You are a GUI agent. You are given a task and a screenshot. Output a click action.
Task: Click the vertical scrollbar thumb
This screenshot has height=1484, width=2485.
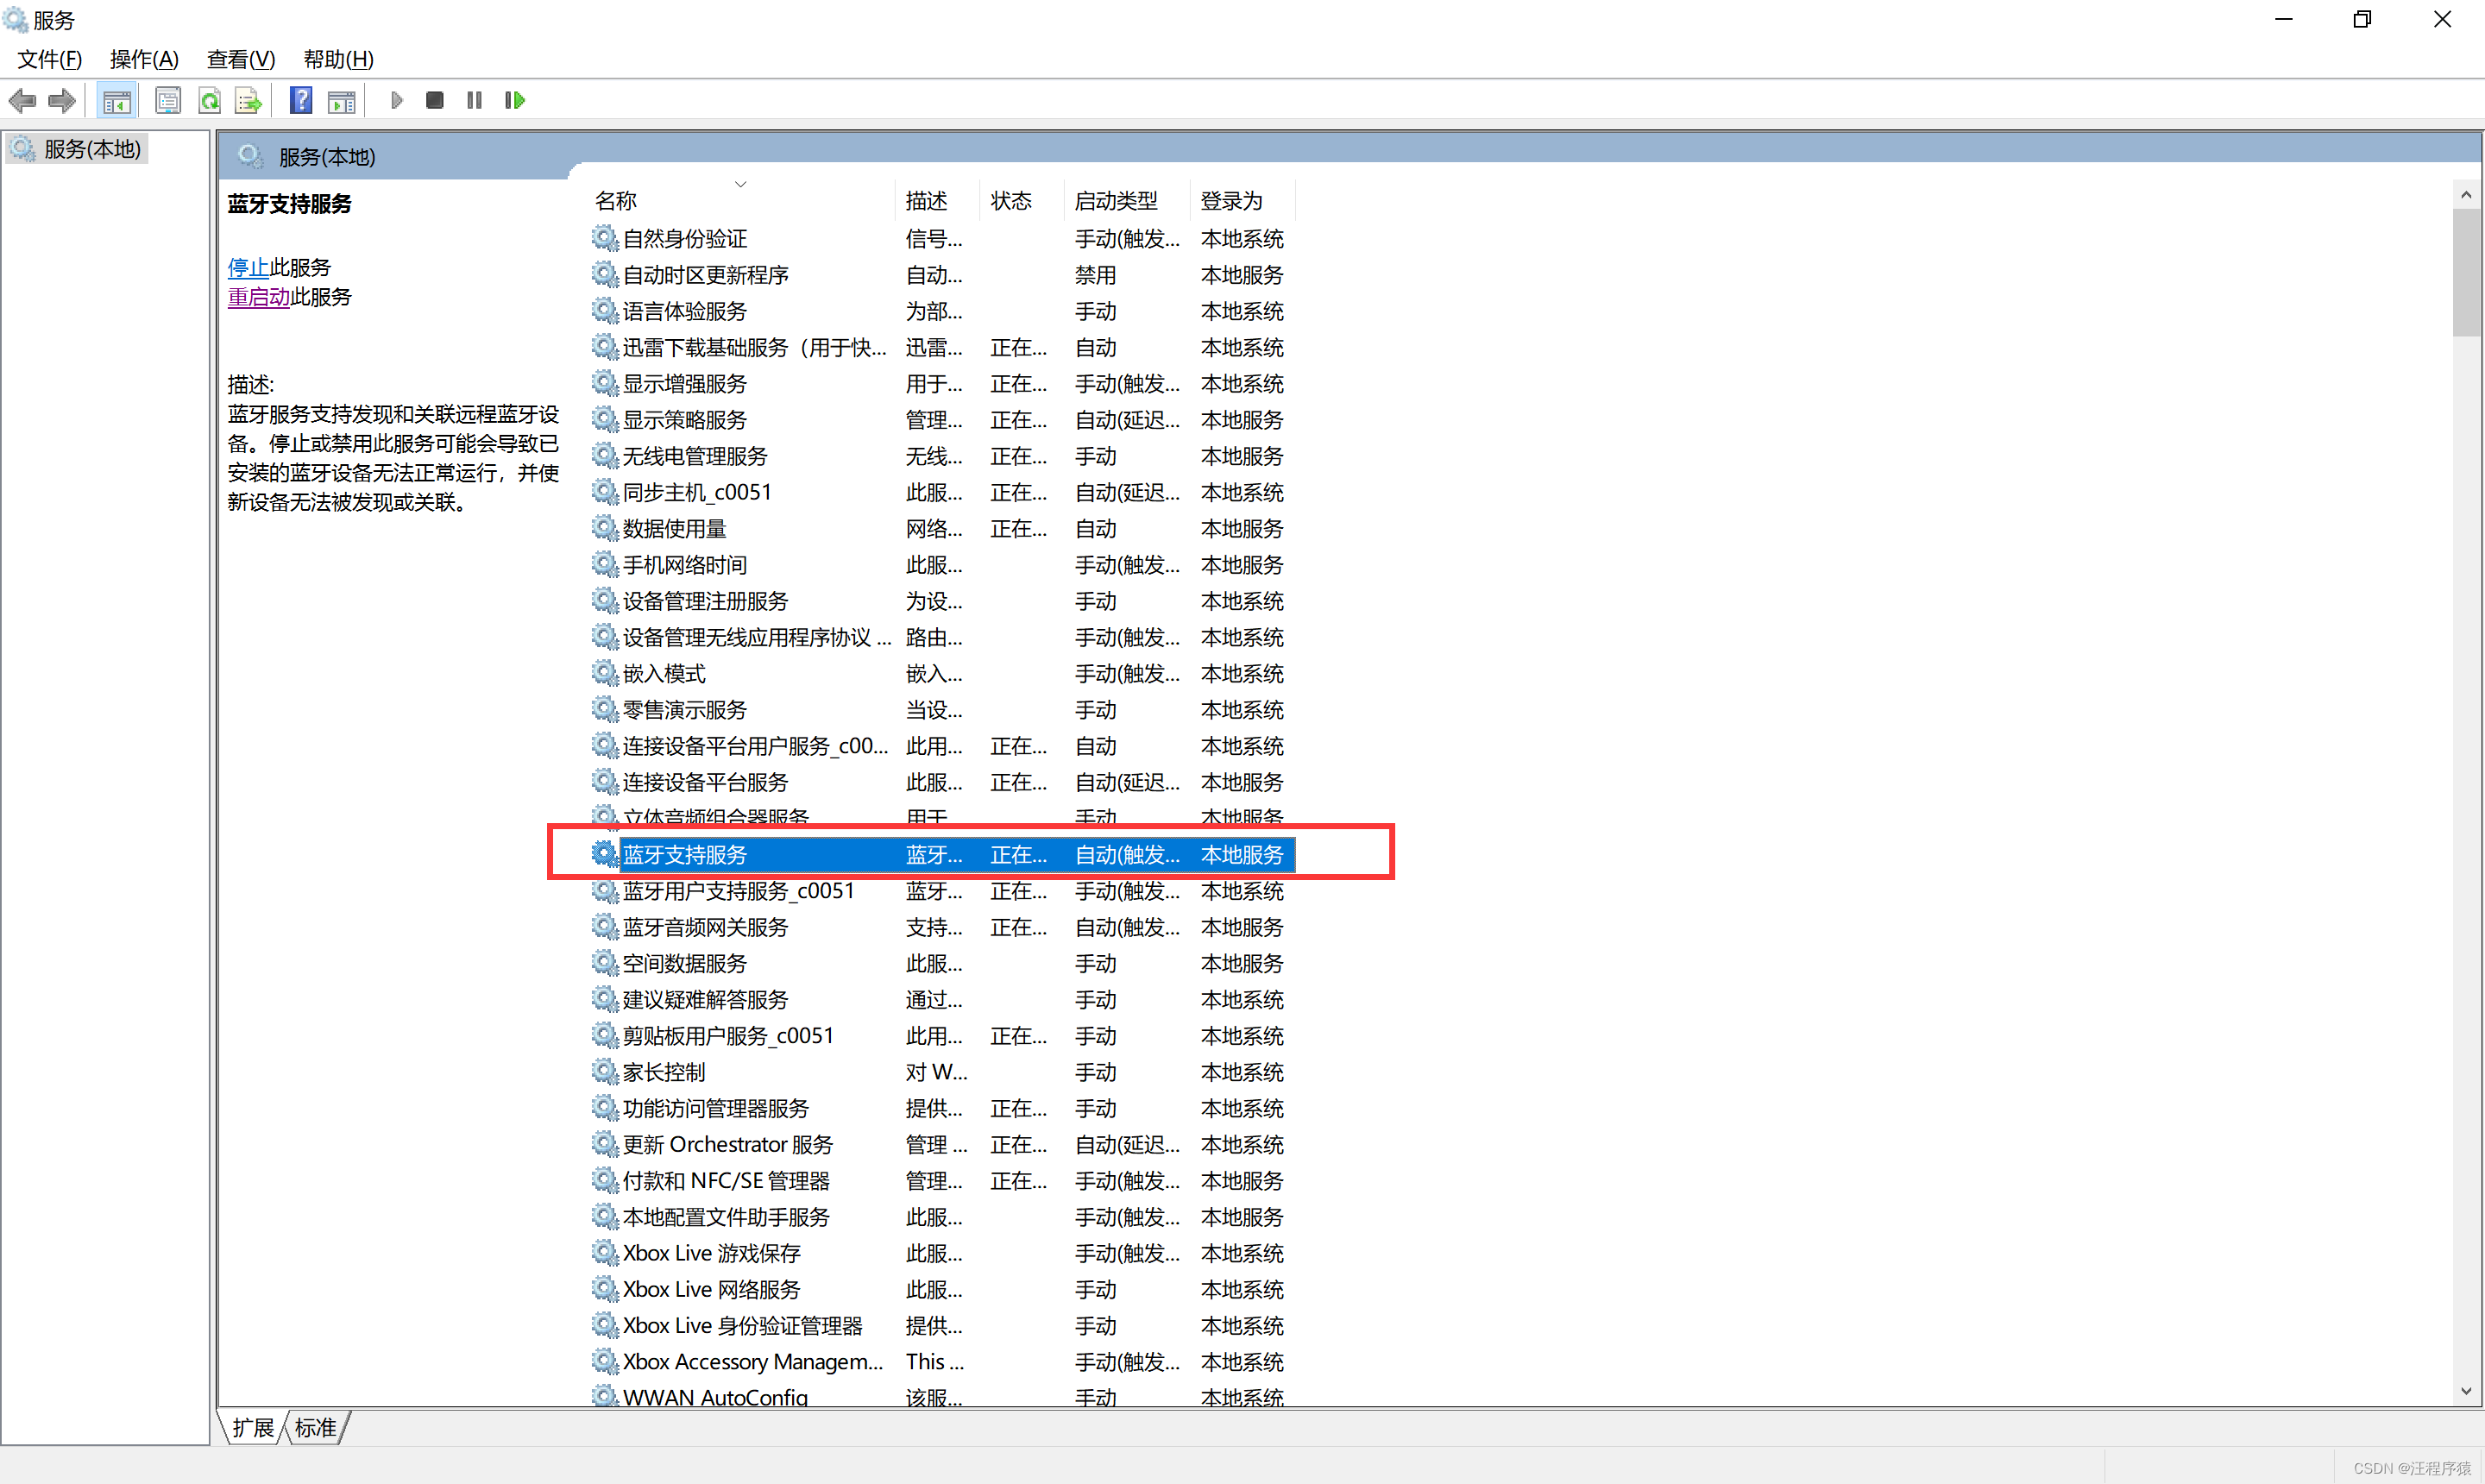click(2466, 273)
